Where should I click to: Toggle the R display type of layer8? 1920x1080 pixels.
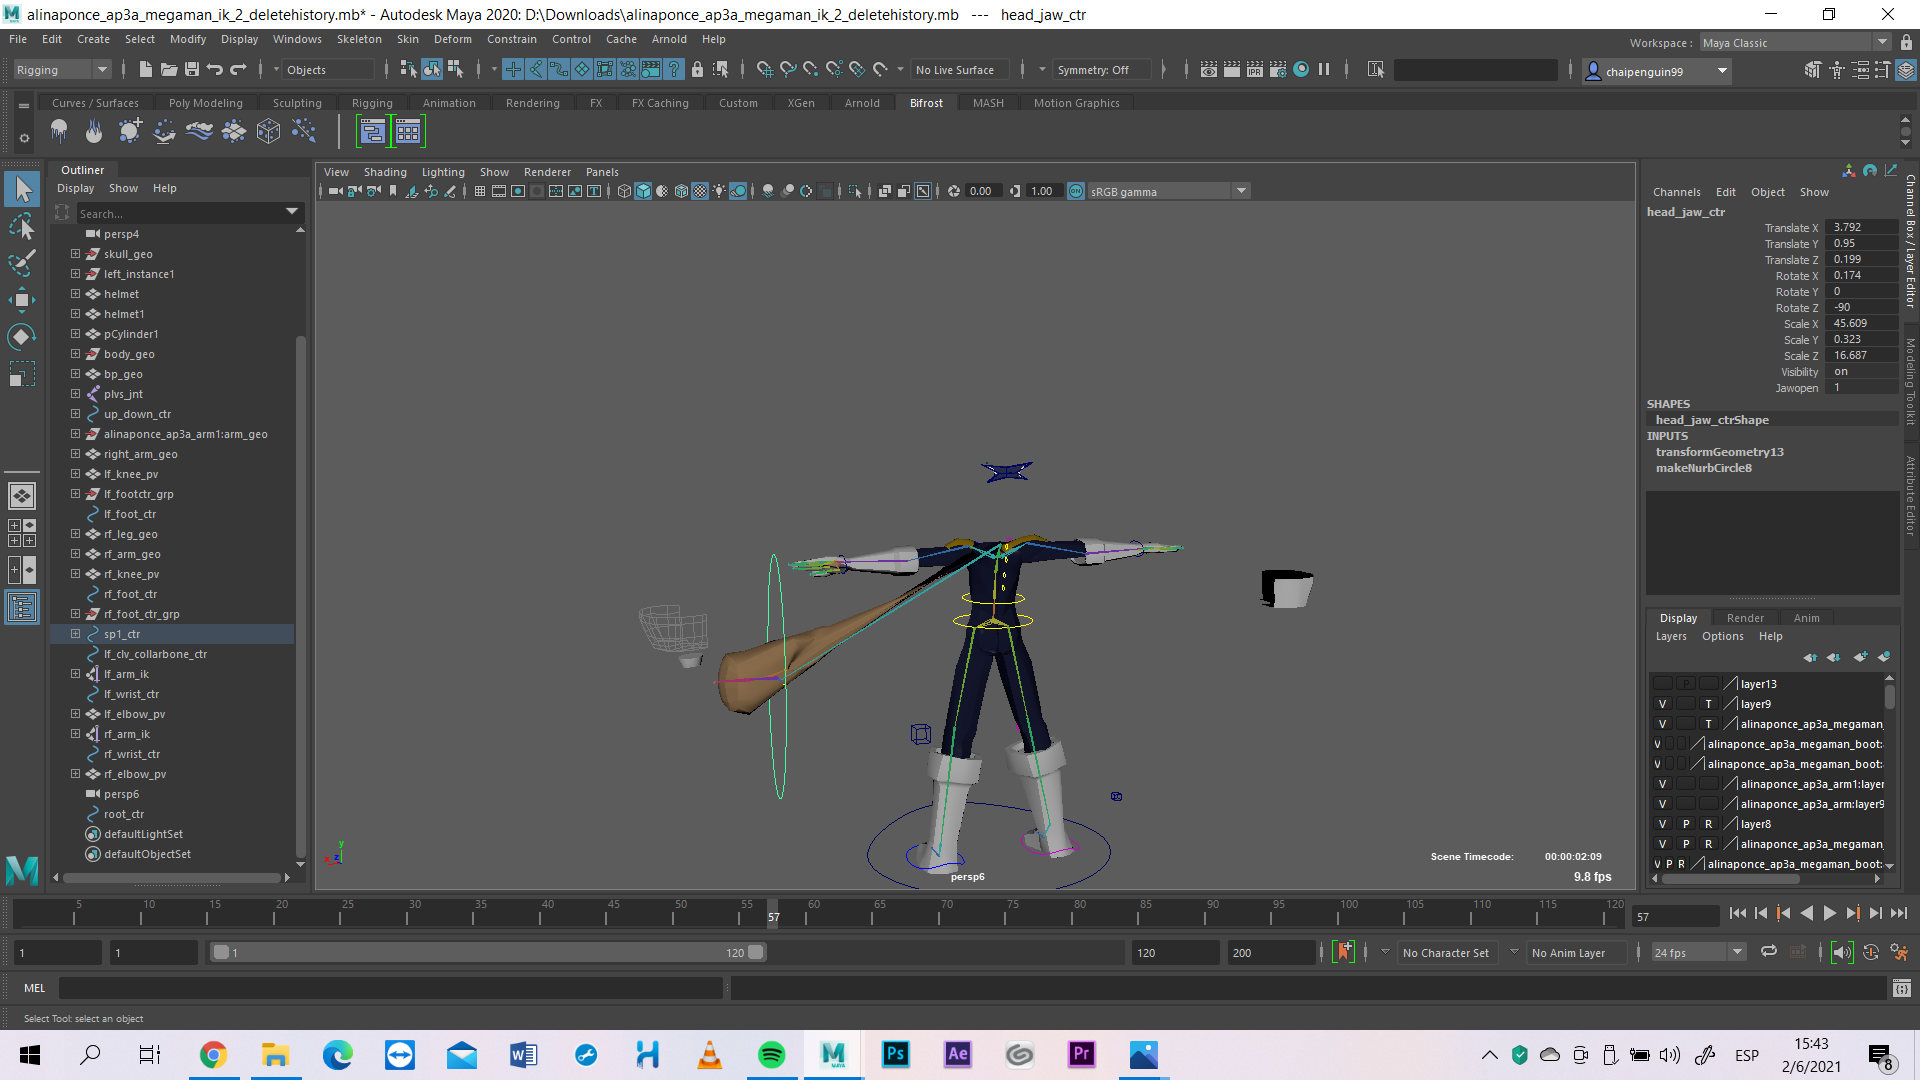tap(1708, 824)
